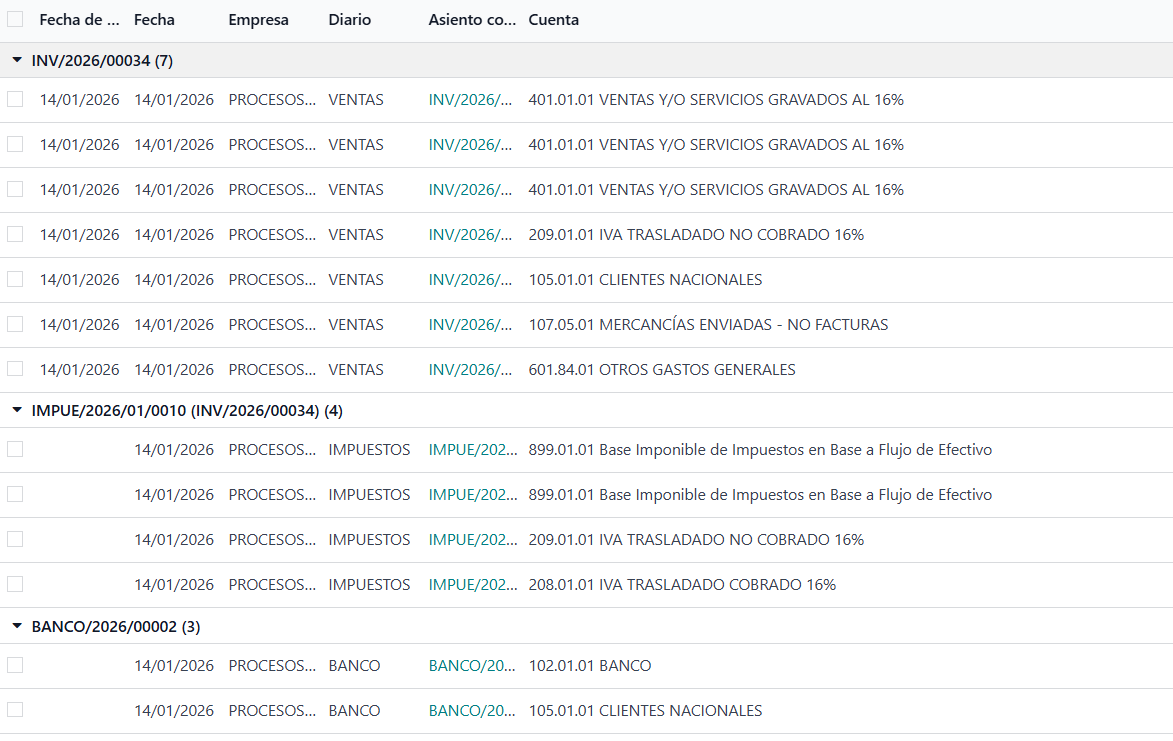Screen dimensions: 1173x741
Task: Collapse the INV/2026/00034 (7) group
Action: [x=17, y=60]
